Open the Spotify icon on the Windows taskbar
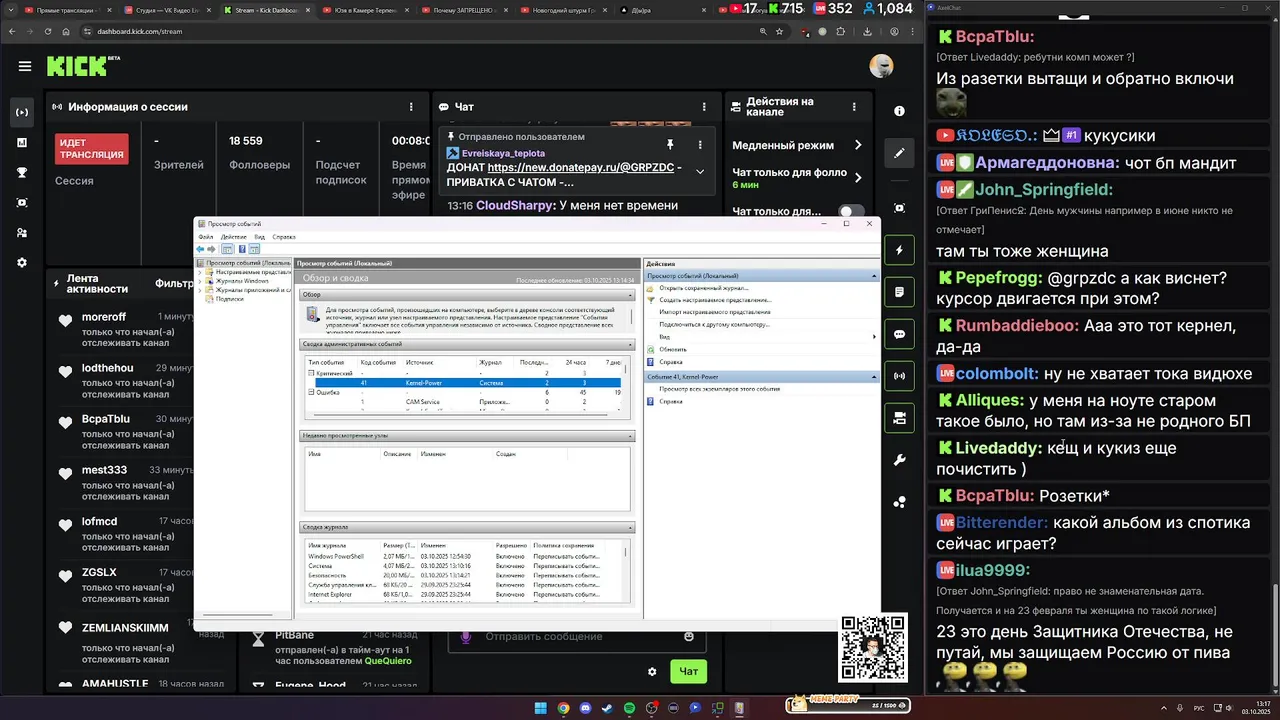 tap(629, 708)
